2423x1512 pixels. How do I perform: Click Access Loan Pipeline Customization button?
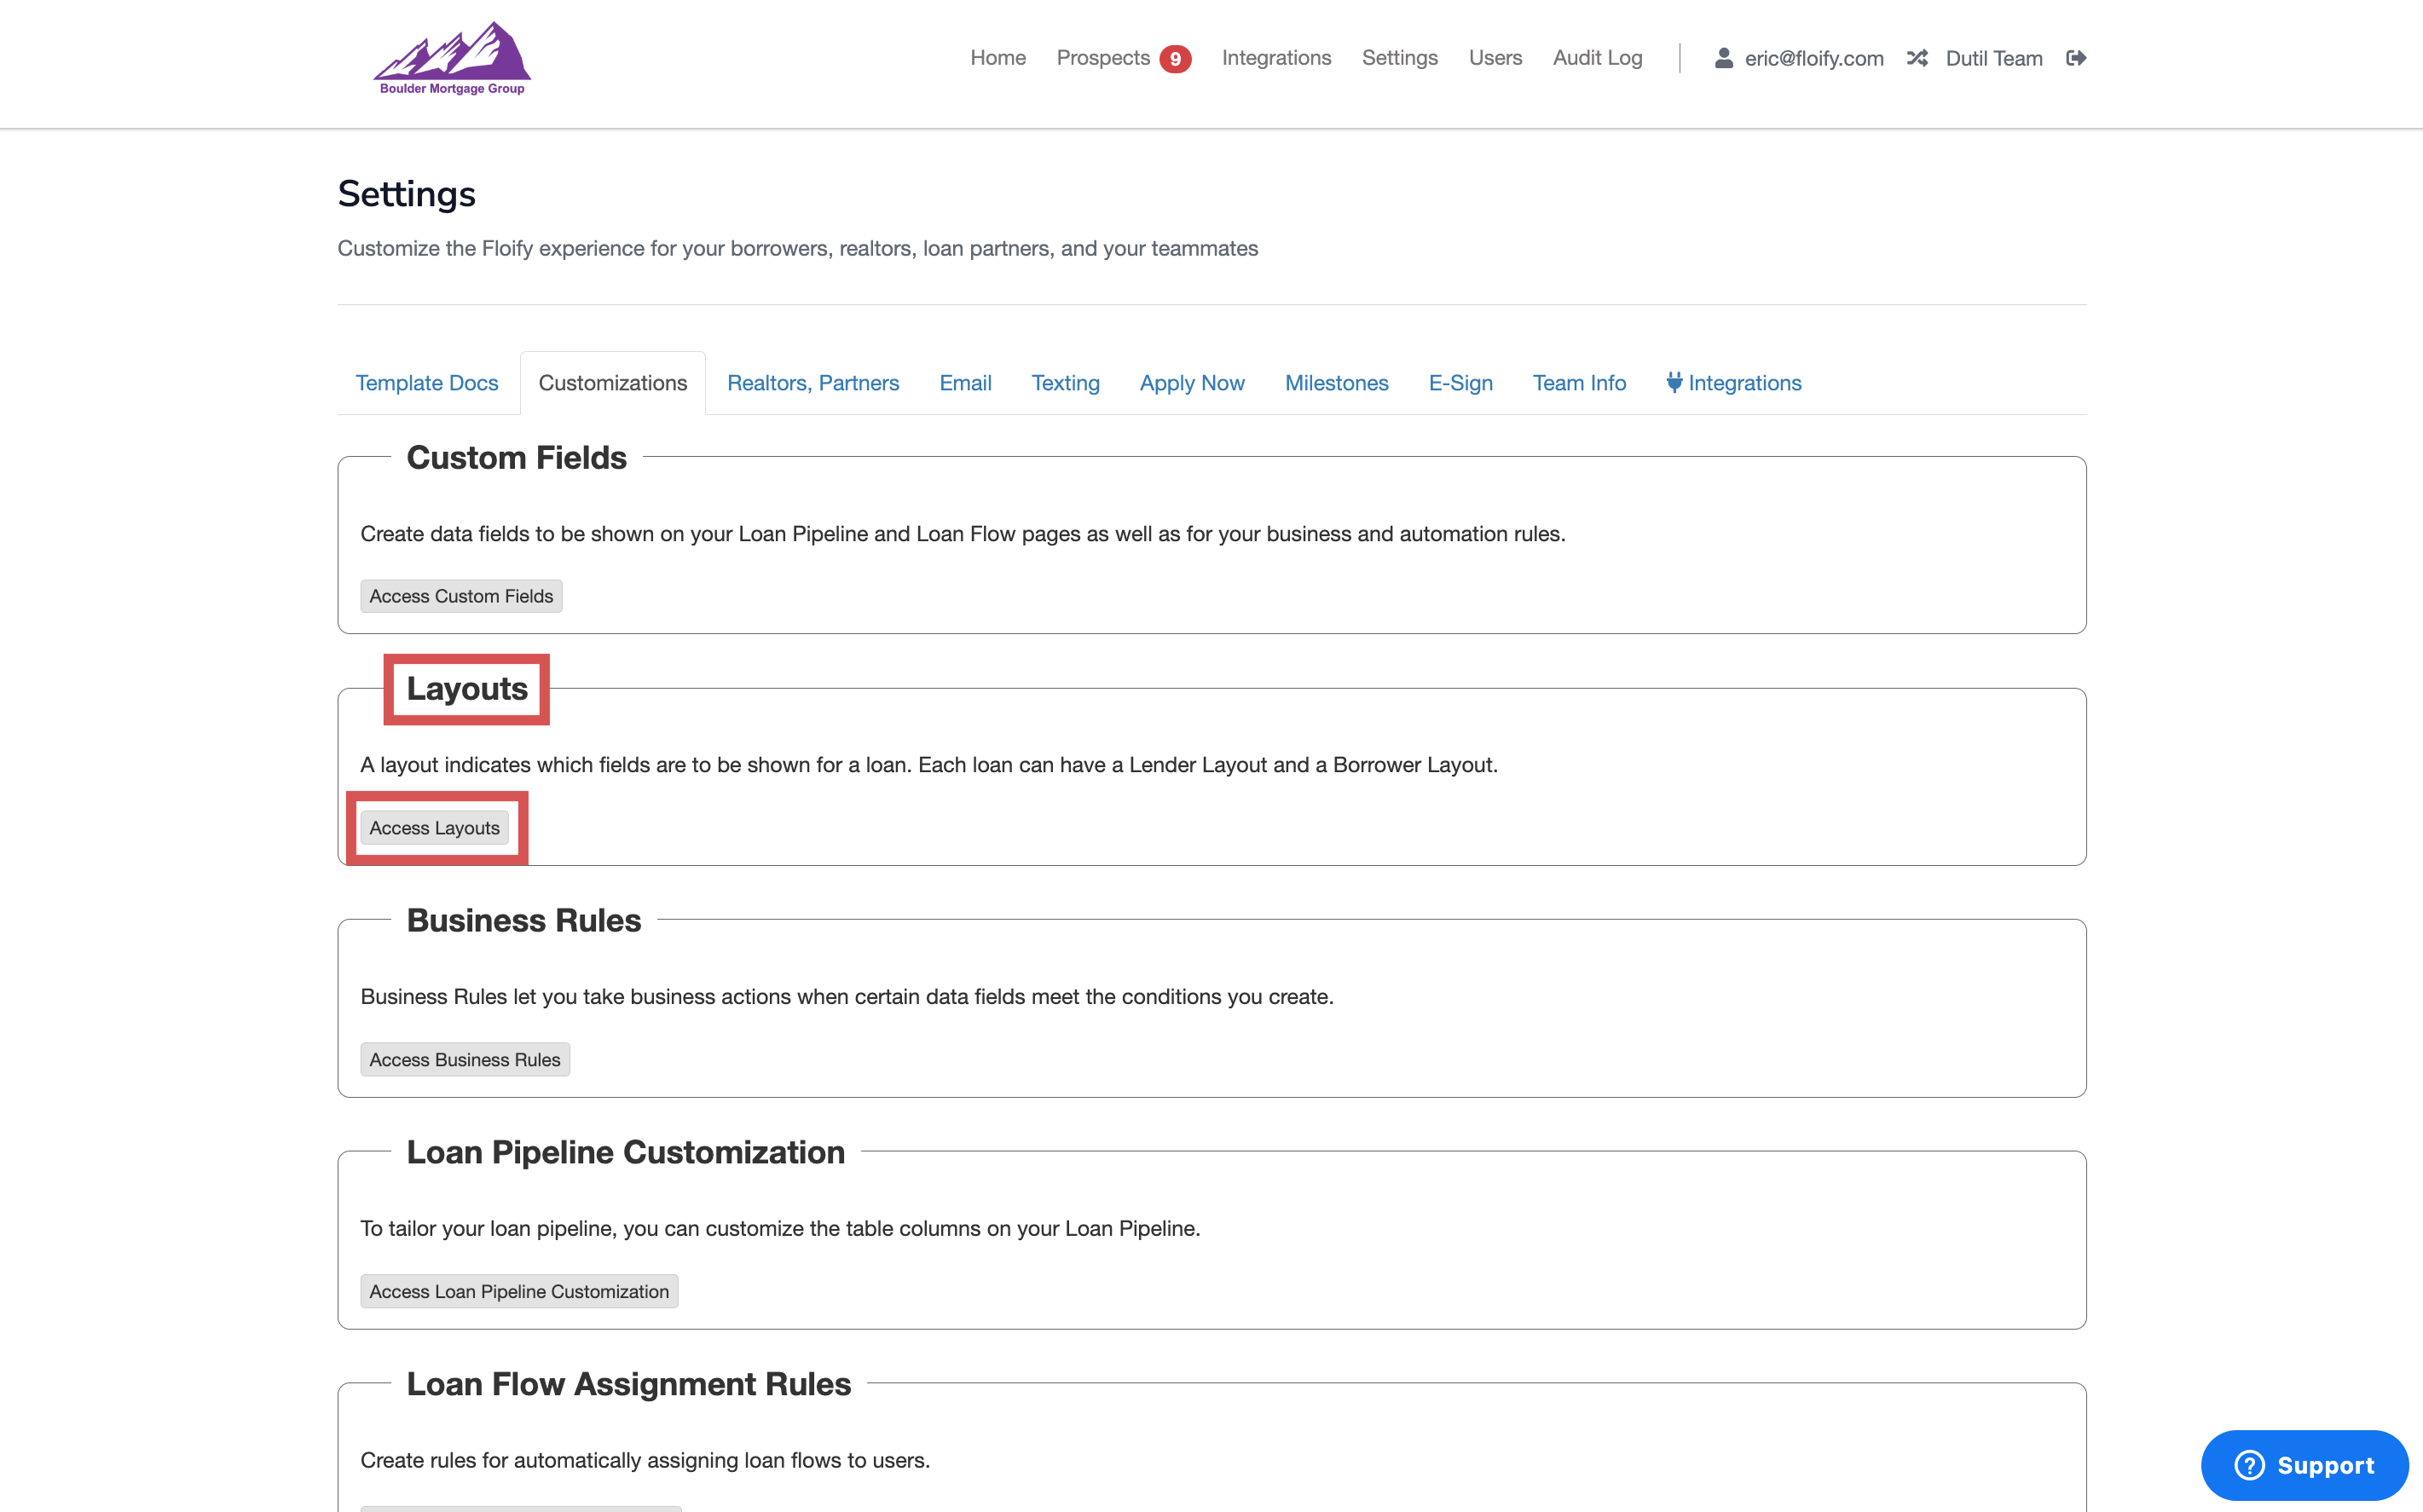point(519,1291)
